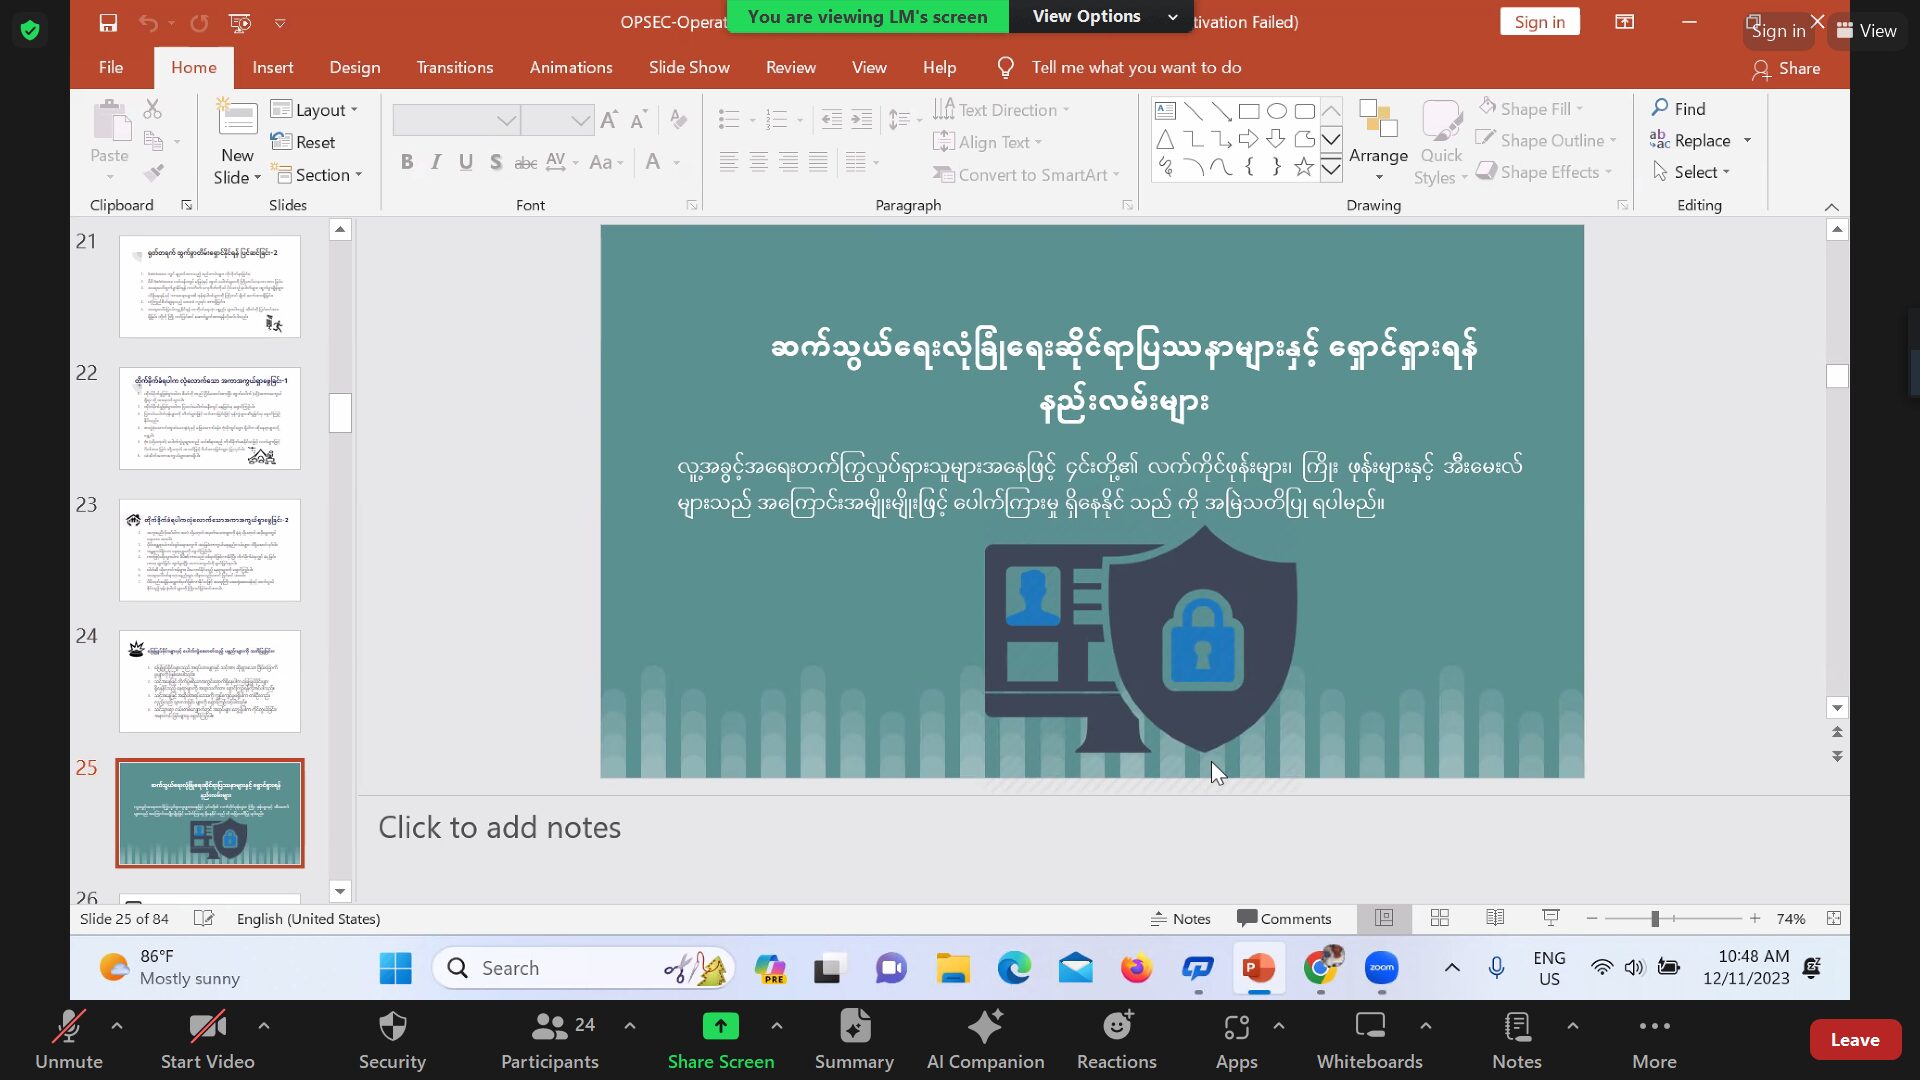
Task: Select slide 23 thumbnail
Action: point(210,550)
